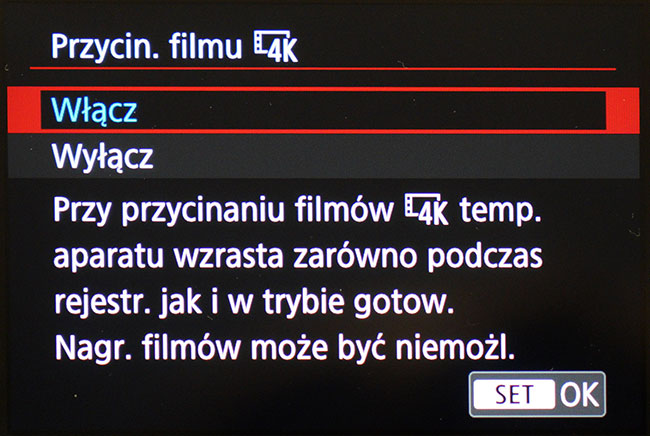Click the word podczas in description
Screen dimensions: 650x436
[485, 257]
